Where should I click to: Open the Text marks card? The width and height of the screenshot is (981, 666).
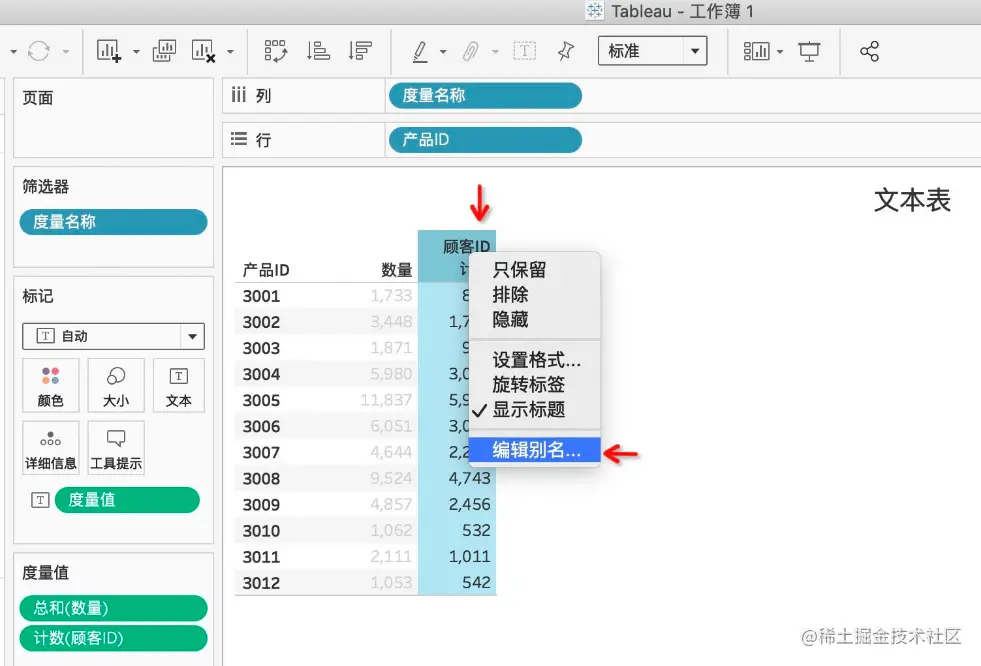[x=178, y=385]
